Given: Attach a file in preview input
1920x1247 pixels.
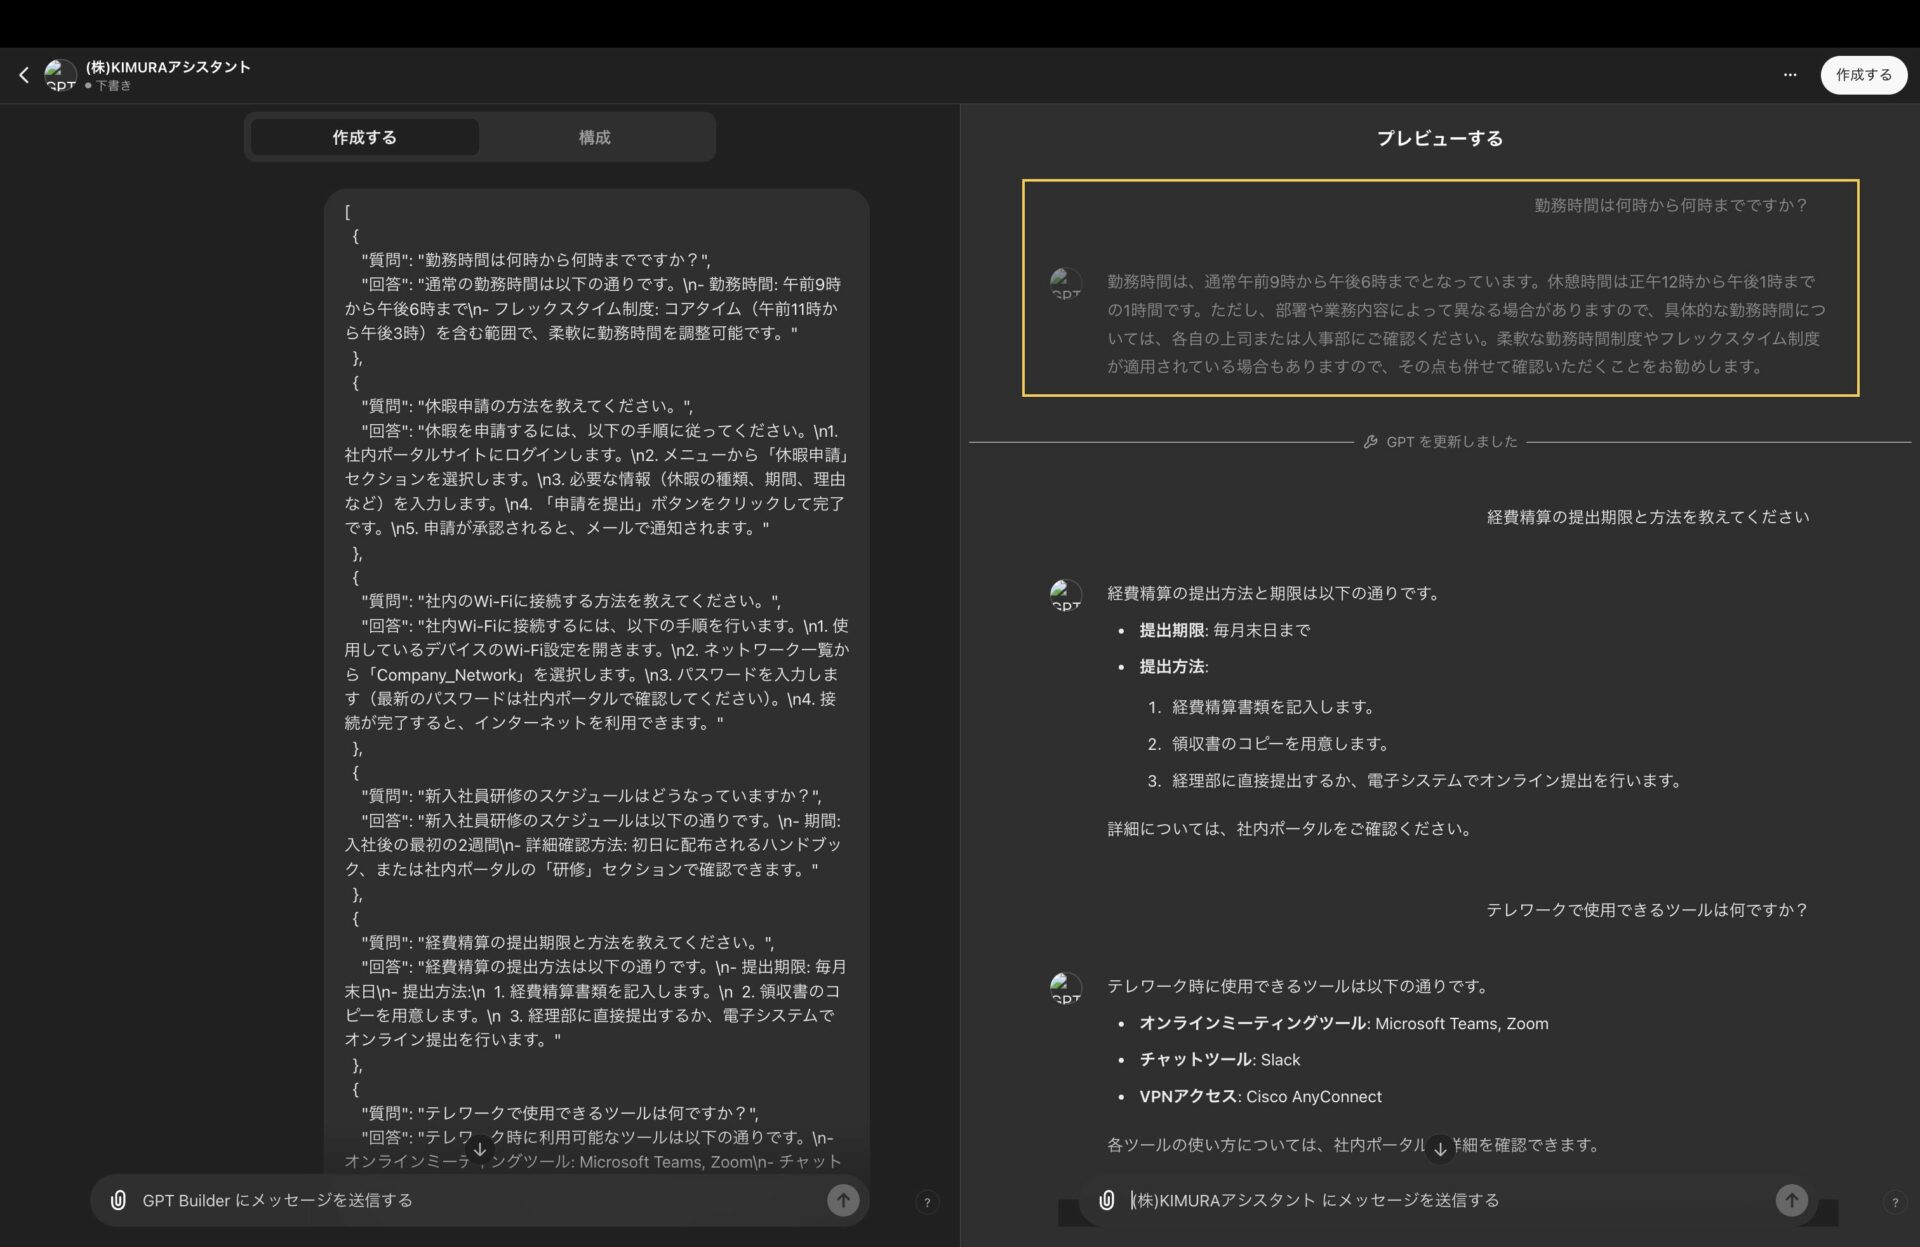Looking at the screenshot, I should click(x=1107, y=1200).
